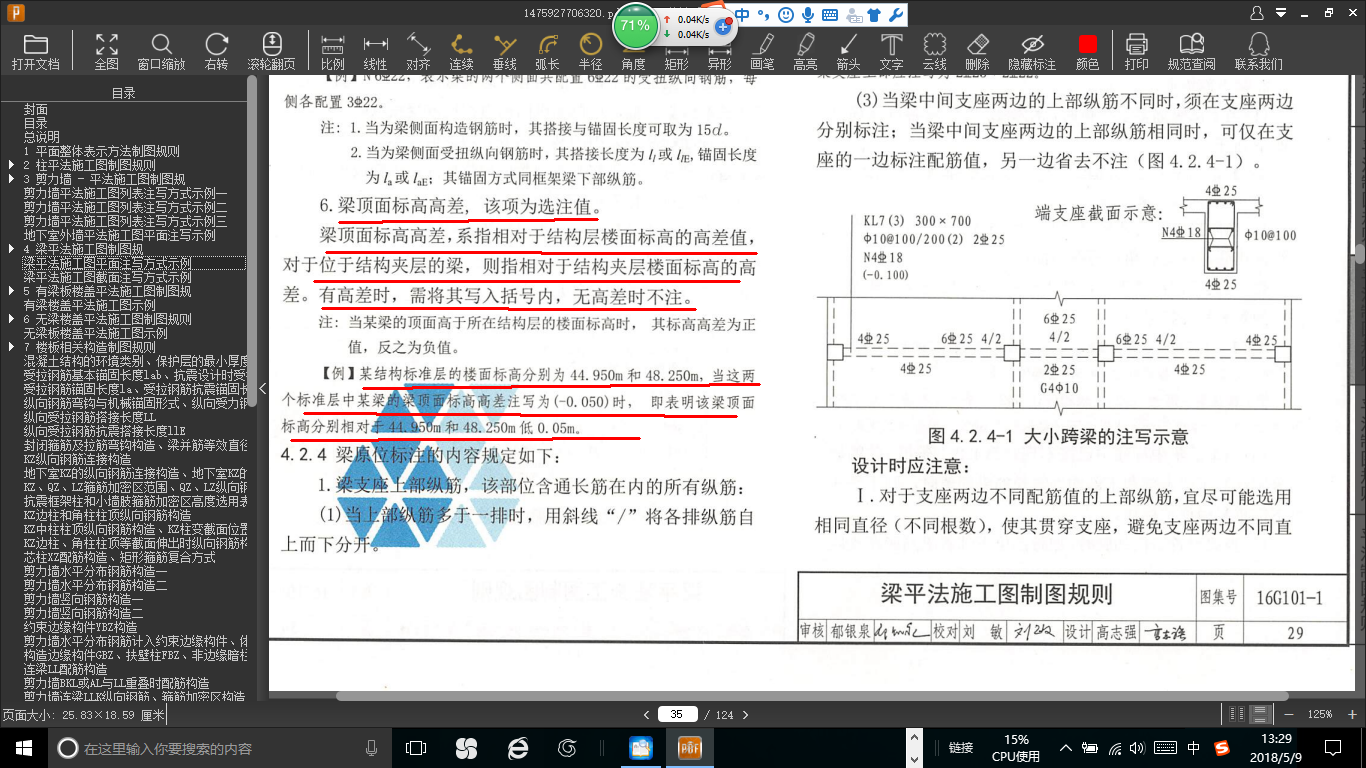Select the 半径 radius tool
This screenshot has height=768, width=1366.
[x=591, y=51]
